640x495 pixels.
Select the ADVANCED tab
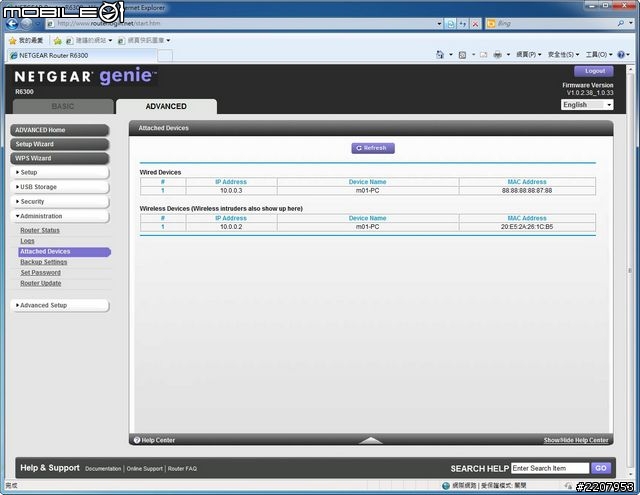pos(166,106)
